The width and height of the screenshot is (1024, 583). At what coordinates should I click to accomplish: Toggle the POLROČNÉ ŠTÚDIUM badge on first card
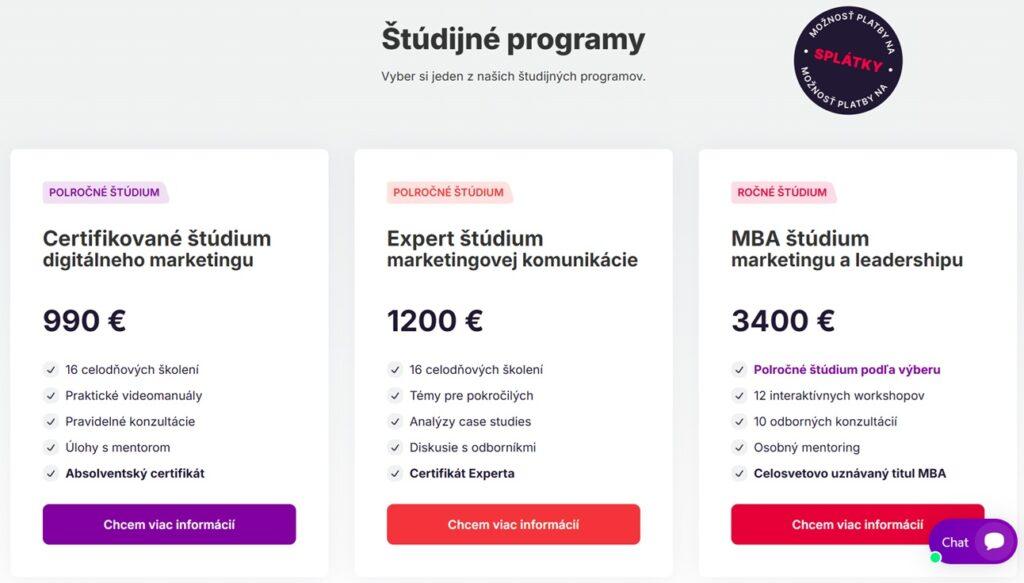pos(104,193)
